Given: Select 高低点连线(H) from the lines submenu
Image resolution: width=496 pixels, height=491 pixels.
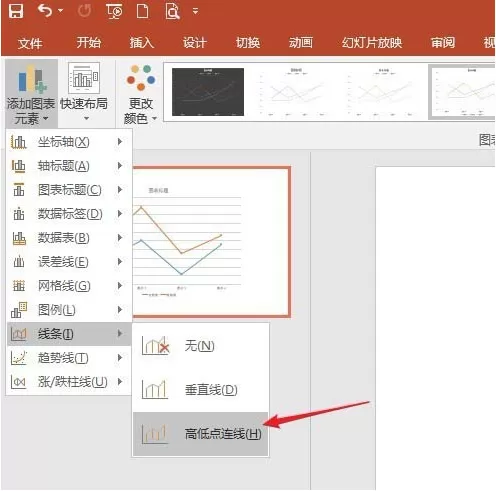Looking at the screenshot, I should (200, 434).
